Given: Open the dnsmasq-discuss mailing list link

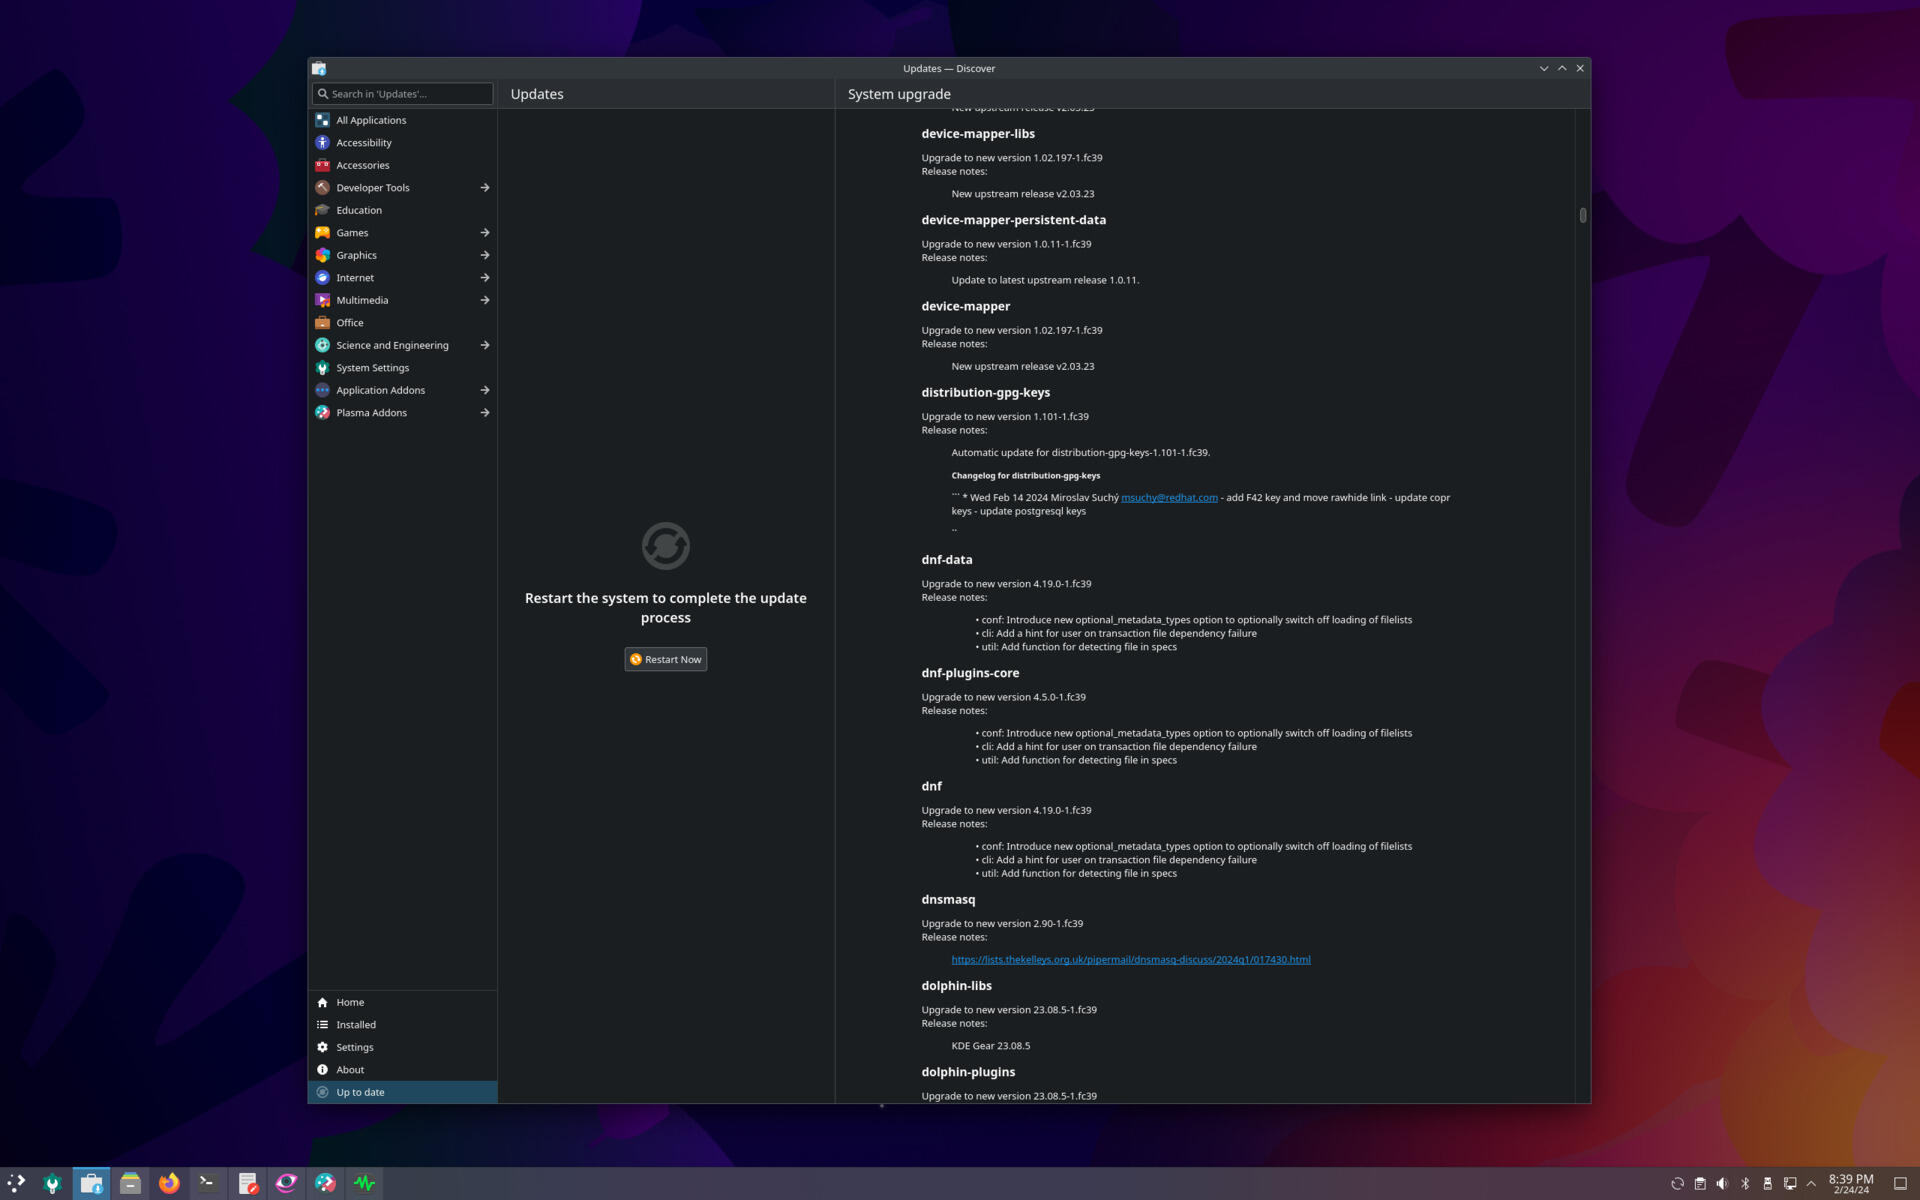Looking at the screenshot, I should click(x=1131, y=959).
